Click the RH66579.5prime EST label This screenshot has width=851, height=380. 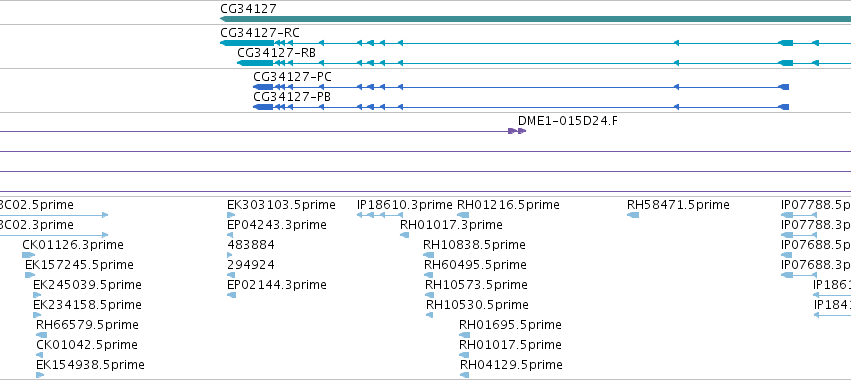tap(87, 325)
